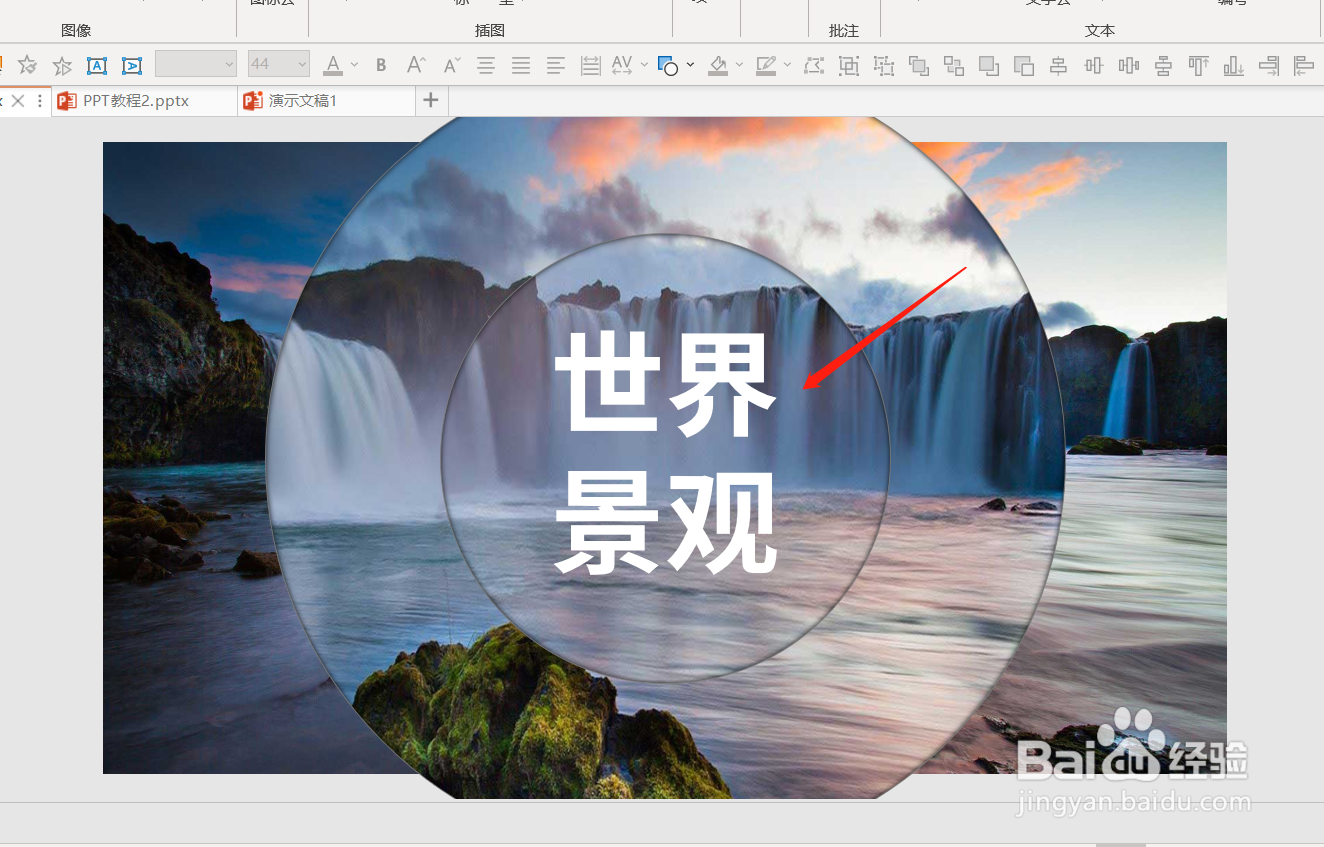Expand the font color dropdown arrow
The width and height of the screenshot is (1324, 847).
354,65
